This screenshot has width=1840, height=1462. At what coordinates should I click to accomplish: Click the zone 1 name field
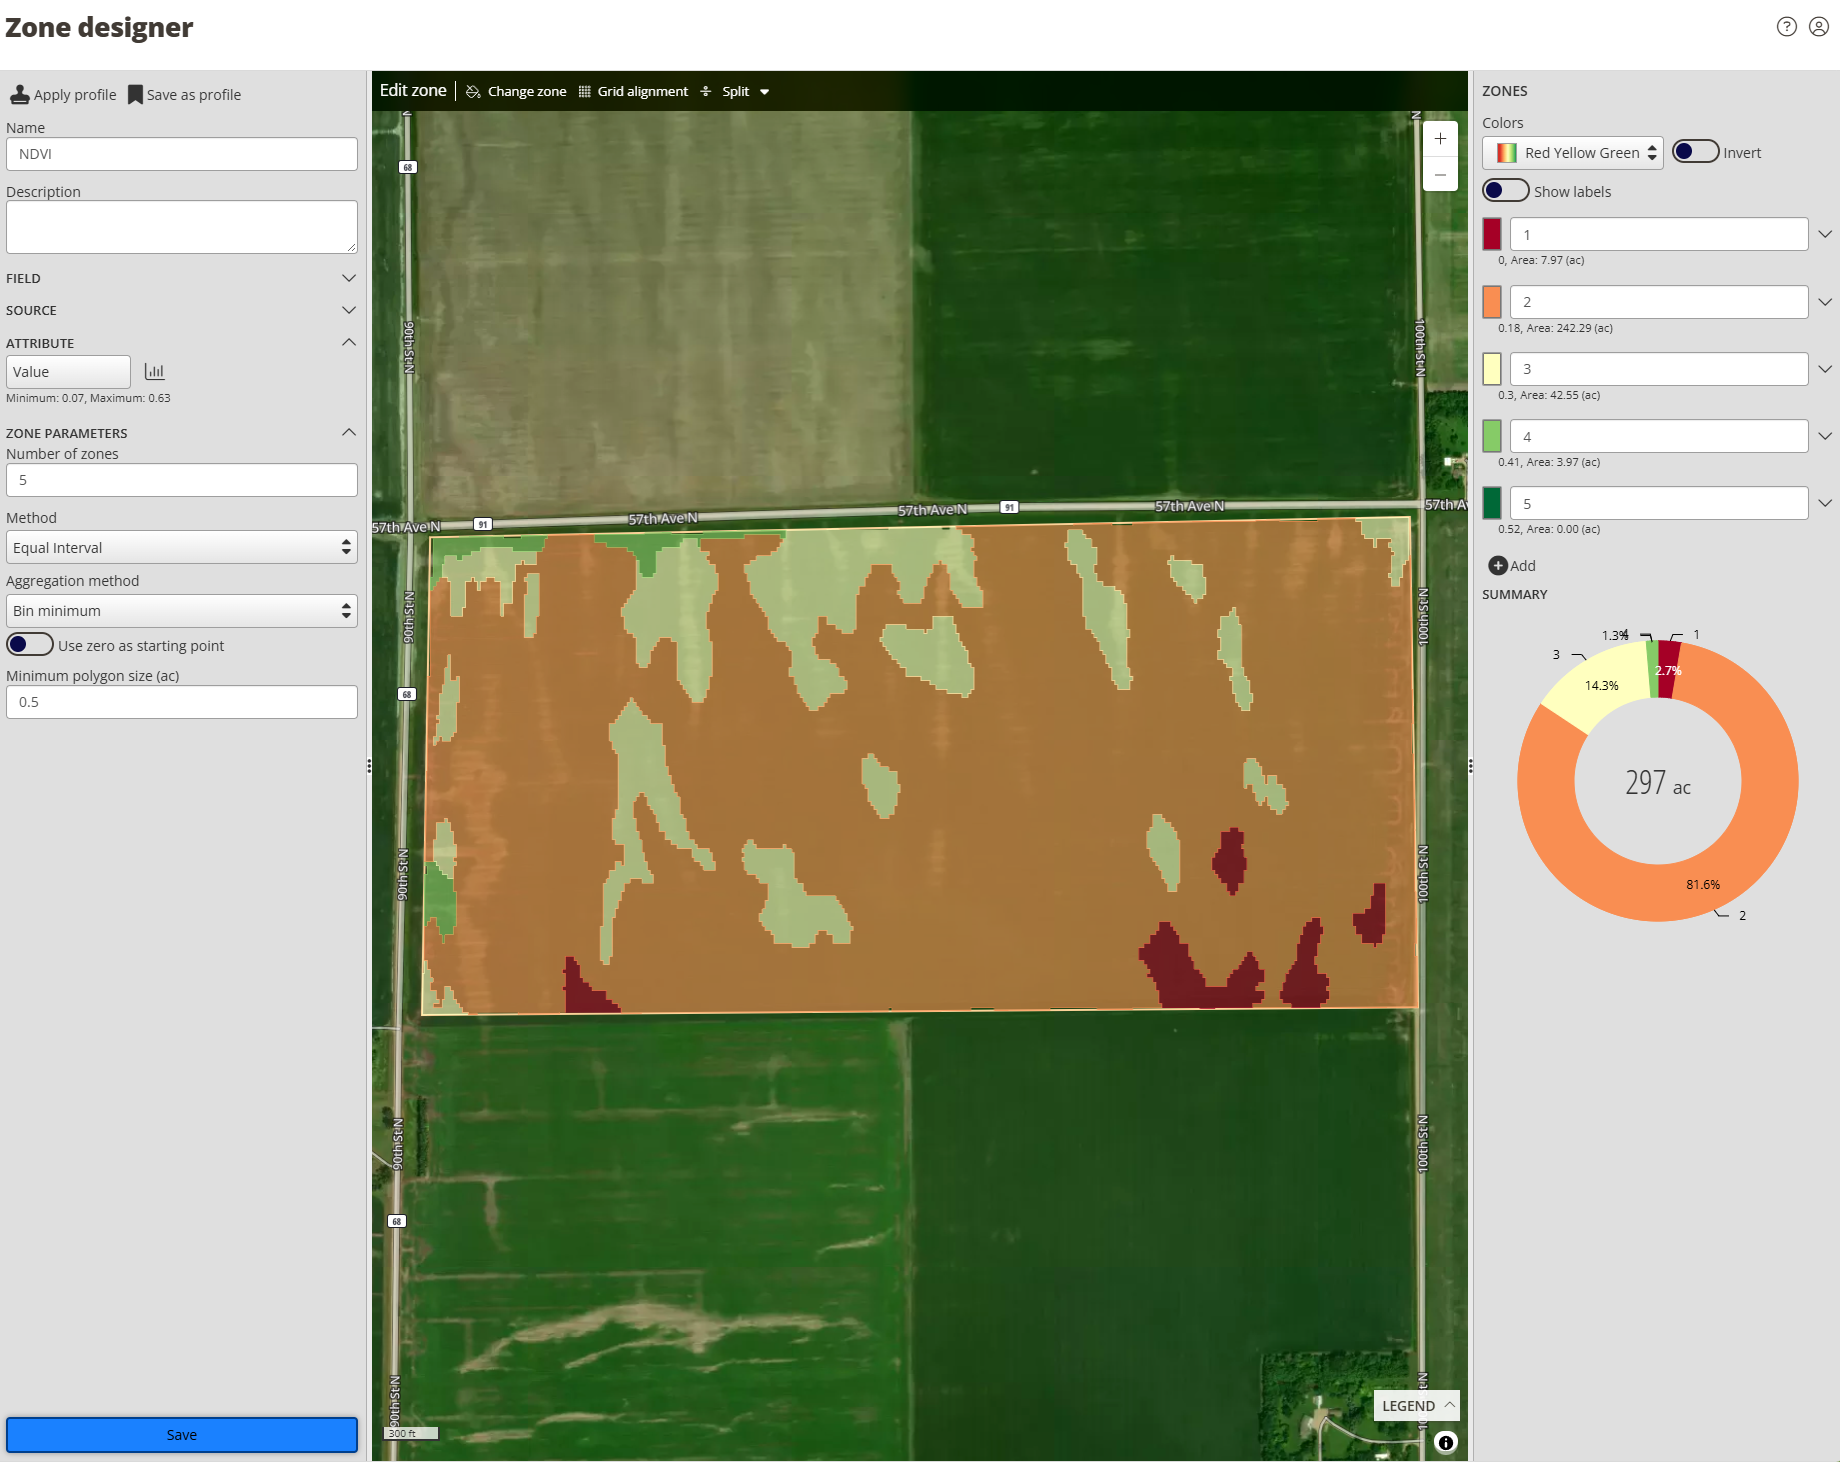pos(1659,234)
